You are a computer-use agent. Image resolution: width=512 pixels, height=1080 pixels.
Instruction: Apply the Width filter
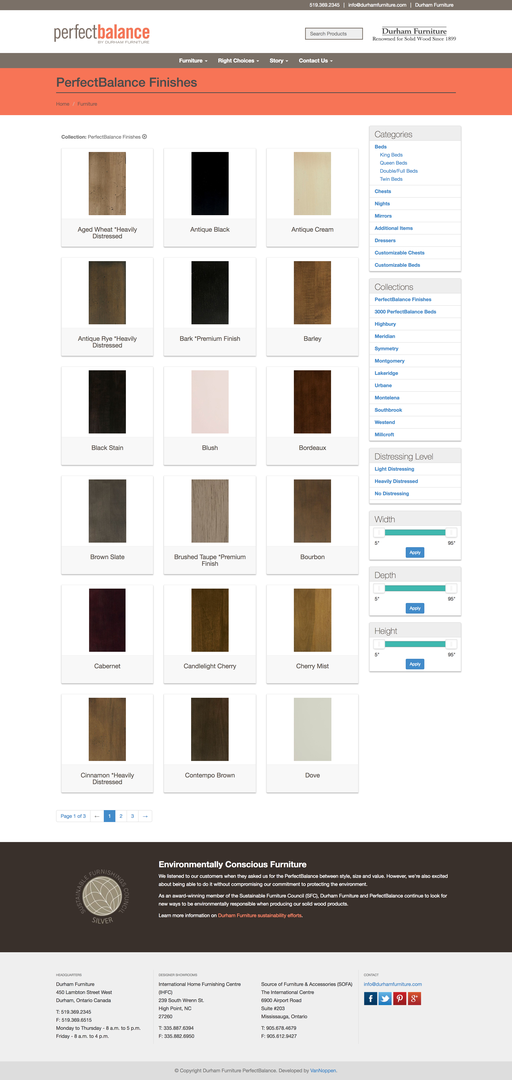[415, 552]
